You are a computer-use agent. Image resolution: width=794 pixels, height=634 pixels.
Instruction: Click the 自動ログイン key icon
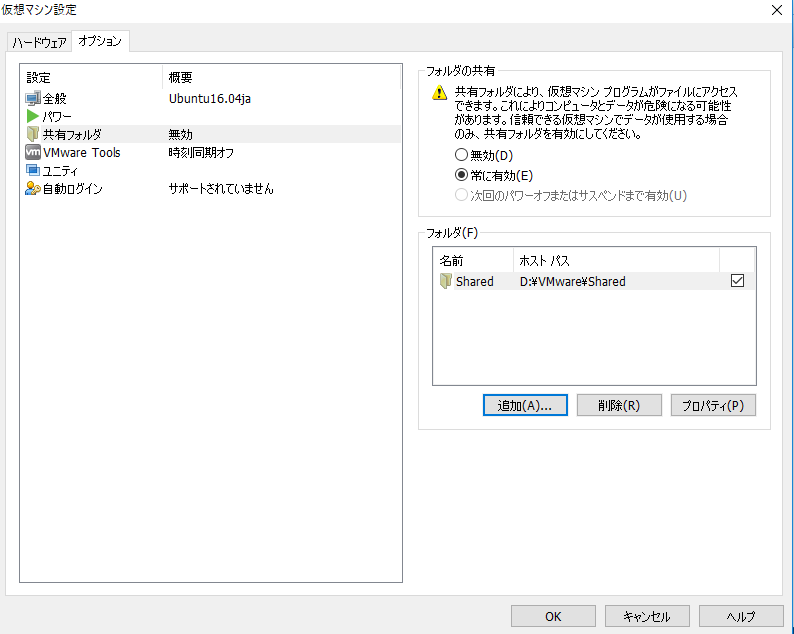33,188
